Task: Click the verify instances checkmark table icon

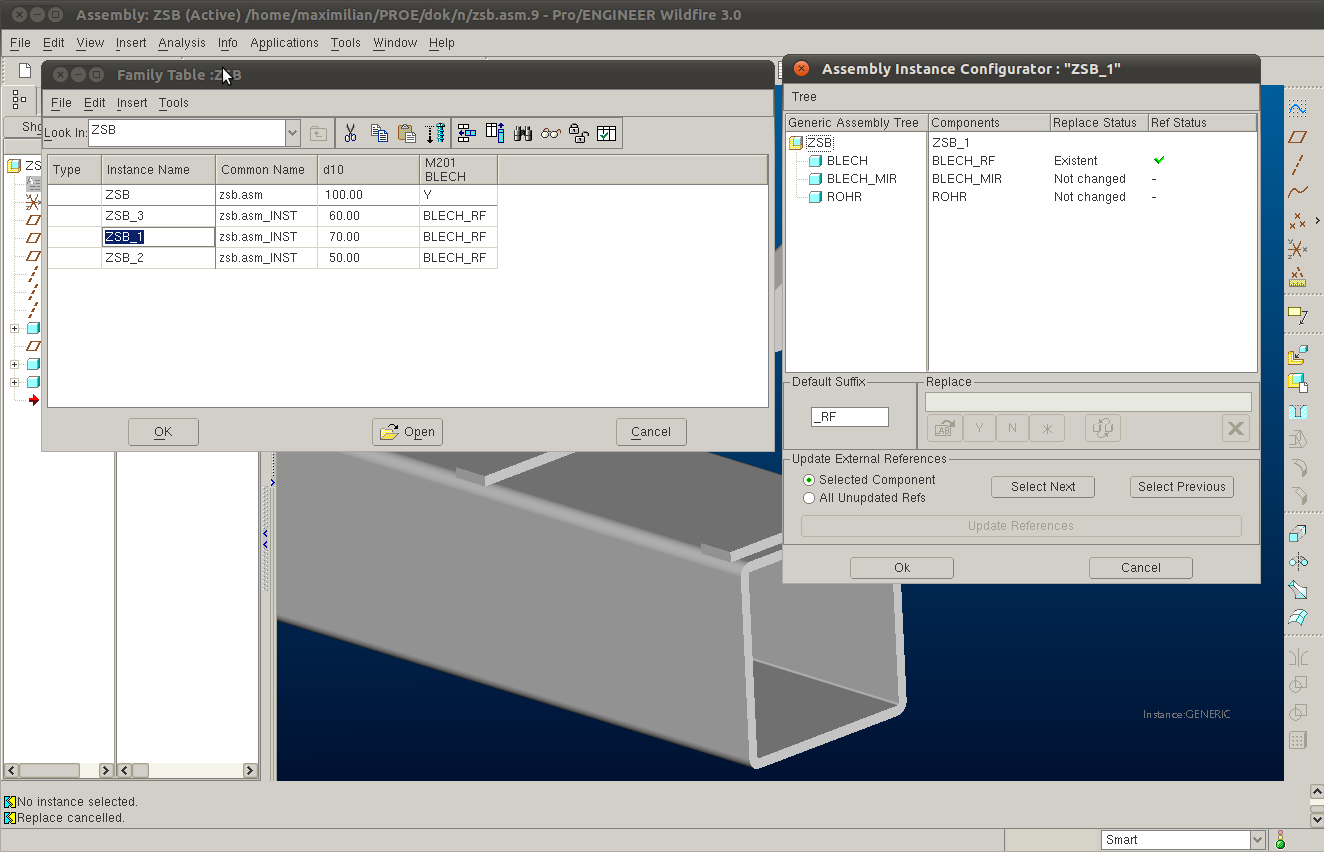Action: tap(606, 133)
